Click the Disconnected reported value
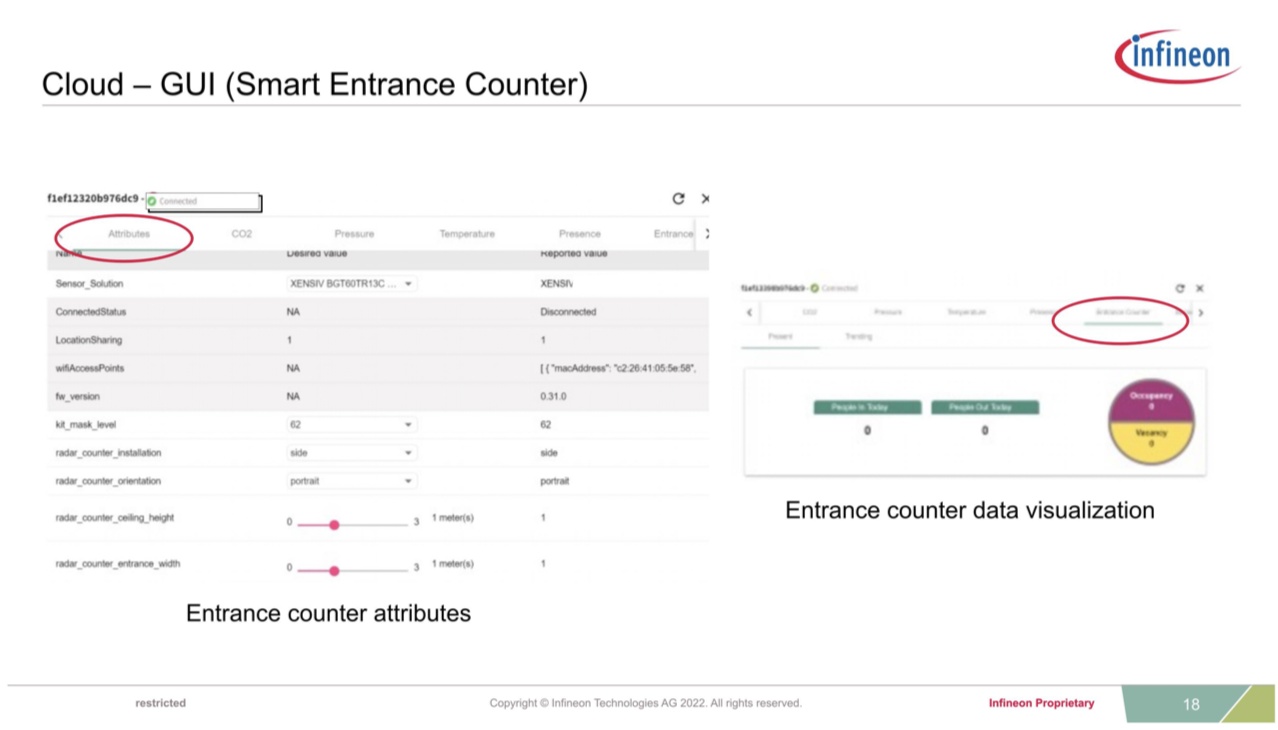 click(x=568, y=312)
